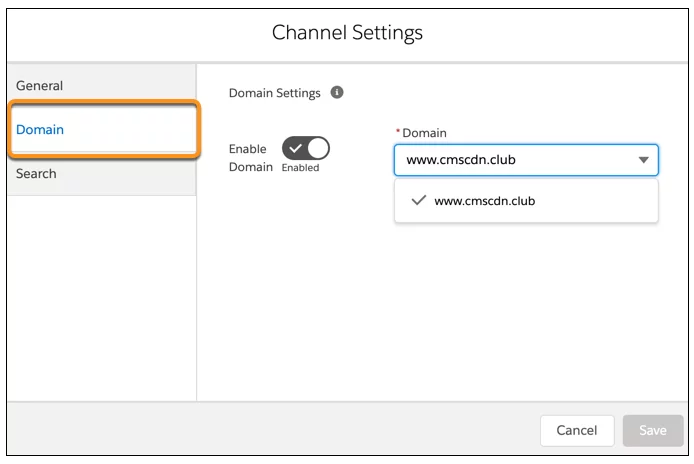Image resolution: width=694 pixels, height=464 pixels.
Task: Select www.cmscdn.club from the dropdown list
Action: pos(526,201)
